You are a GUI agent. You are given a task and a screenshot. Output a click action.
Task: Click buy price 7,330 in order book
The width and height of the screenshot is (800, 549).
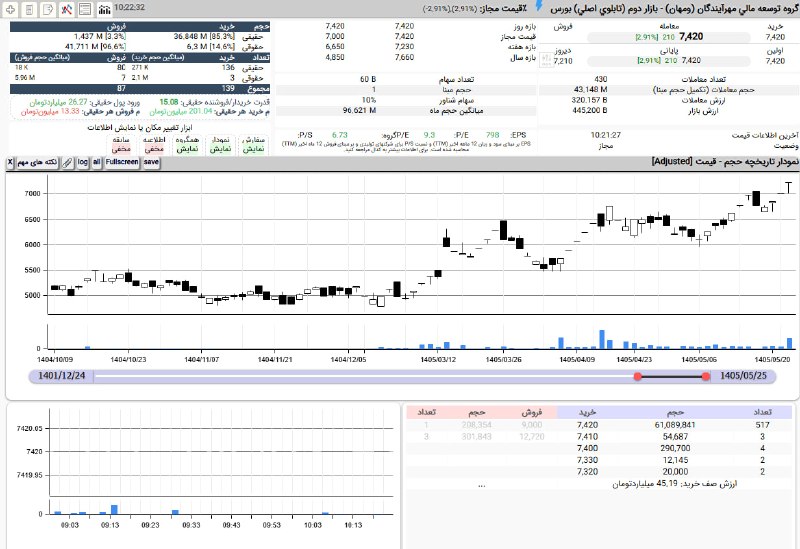pyautogui.click(x=587, y=460)
